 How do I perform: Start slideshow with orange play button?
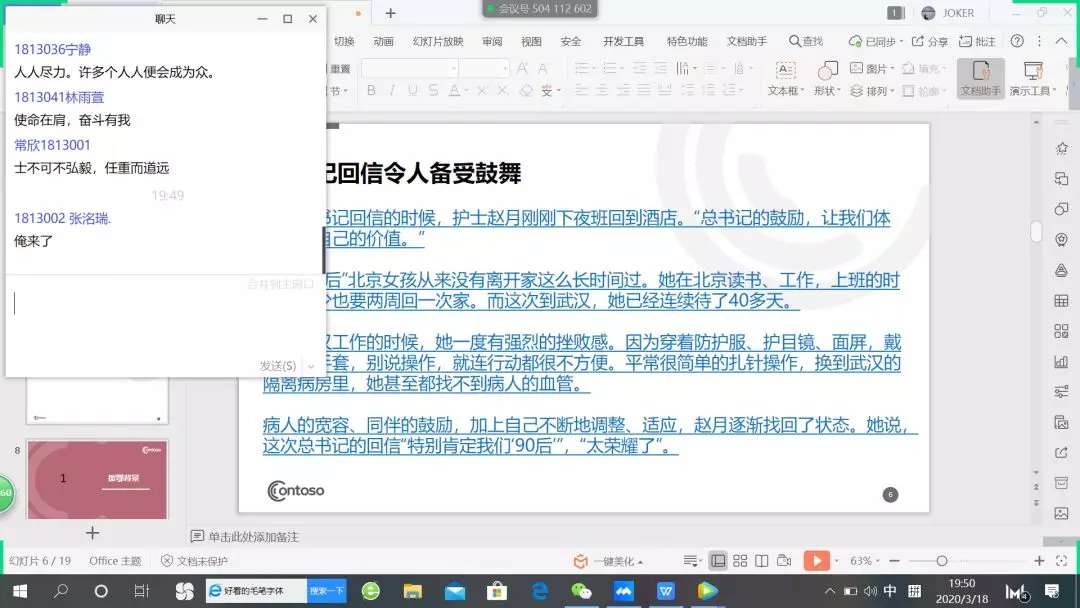point(816,561)
